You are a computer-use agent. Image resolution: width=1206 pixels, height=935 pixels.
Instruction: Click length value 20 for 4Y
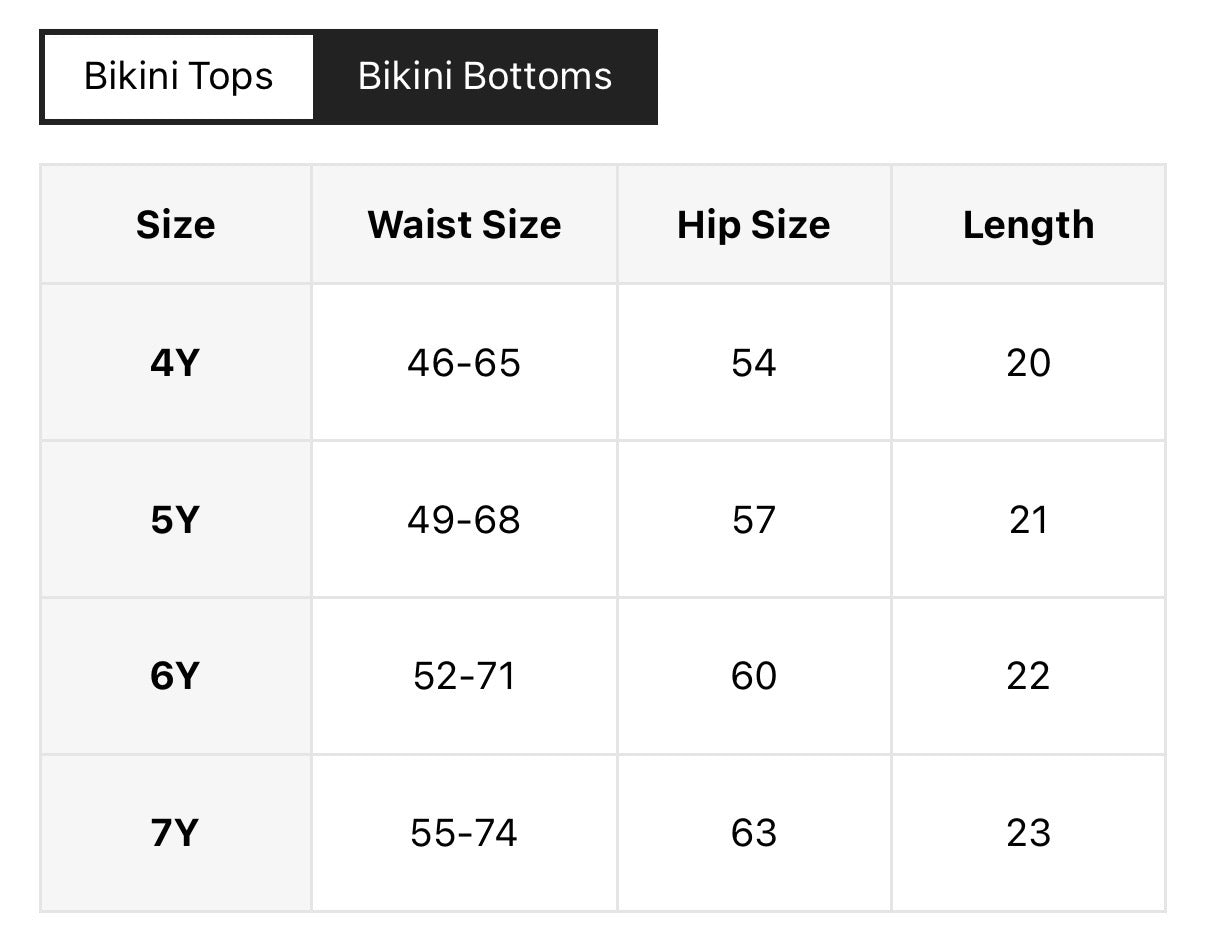[1028, 362]
